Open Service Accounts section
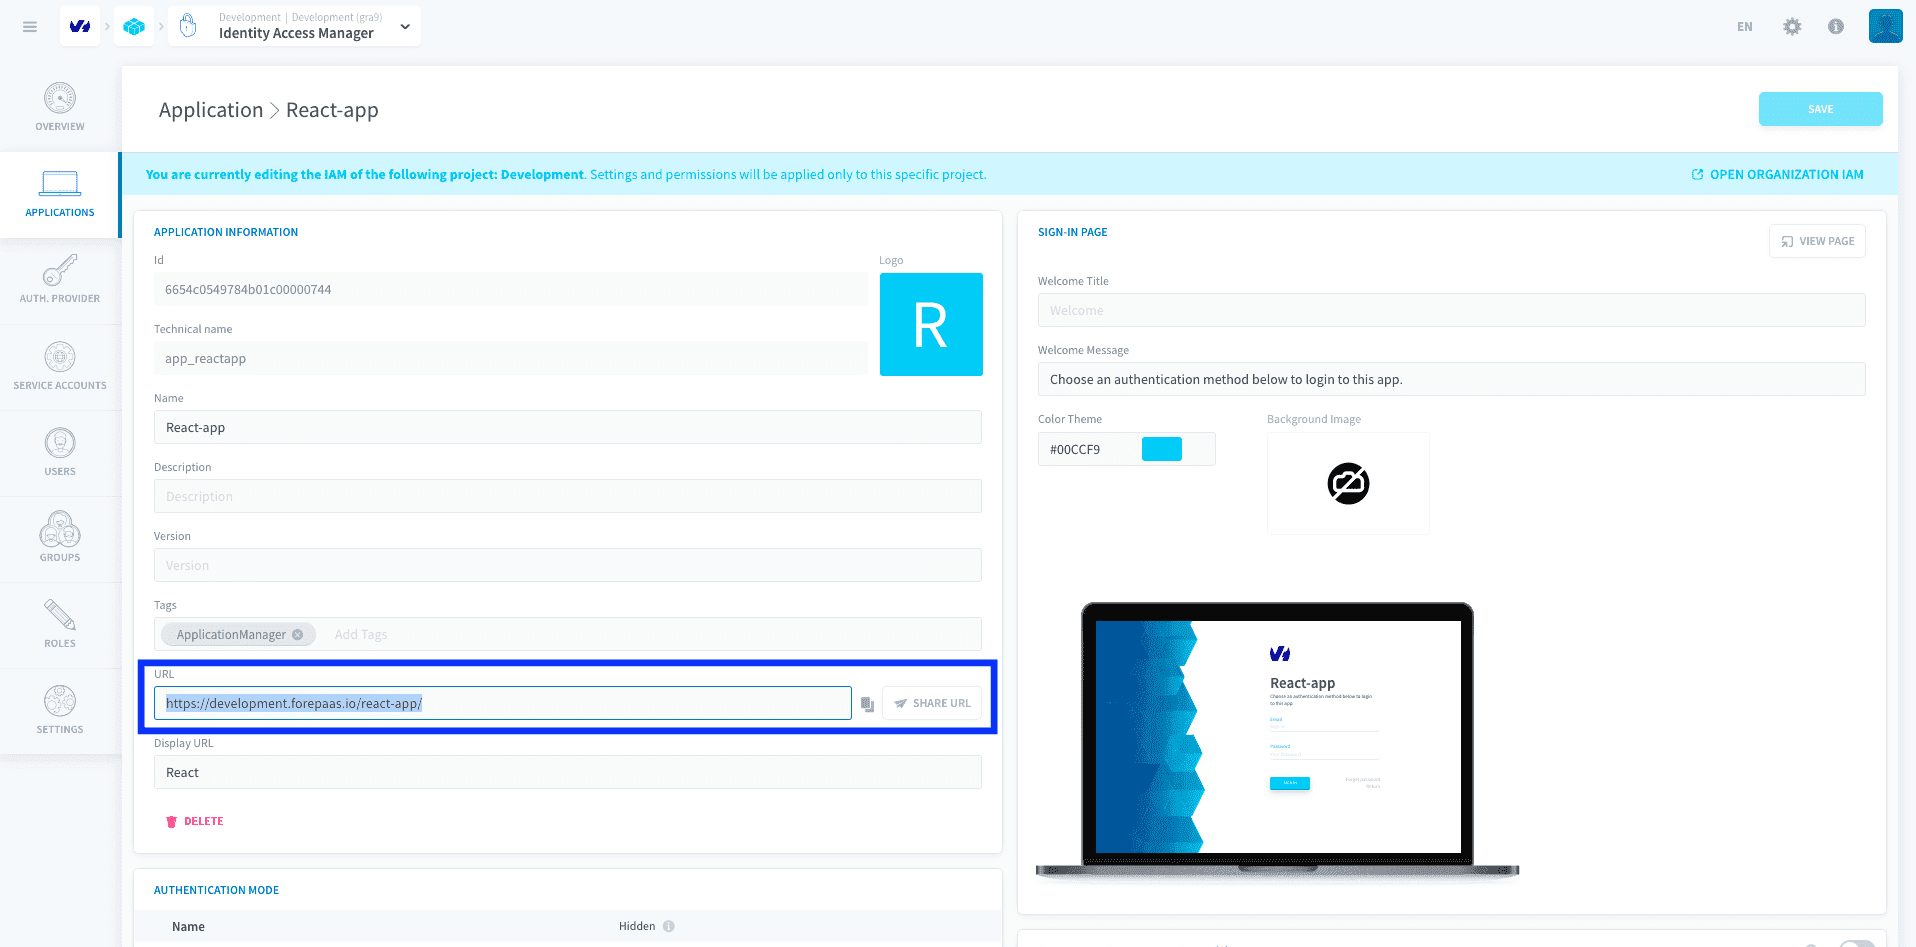 60,367
